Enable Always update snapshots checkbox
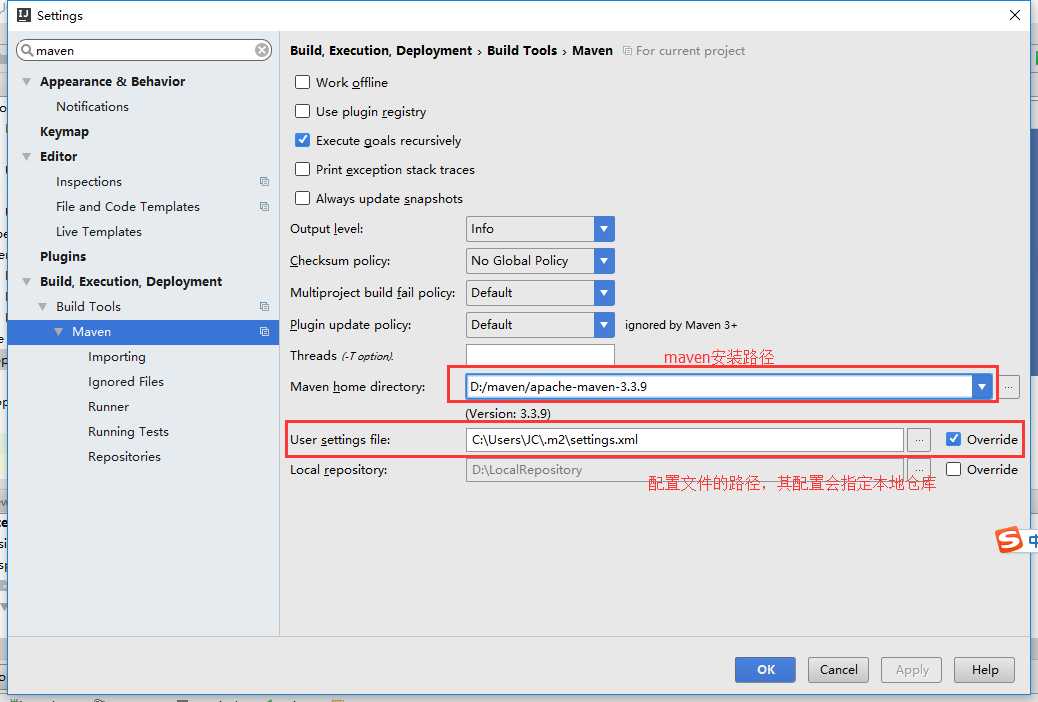 pos(303,199)
